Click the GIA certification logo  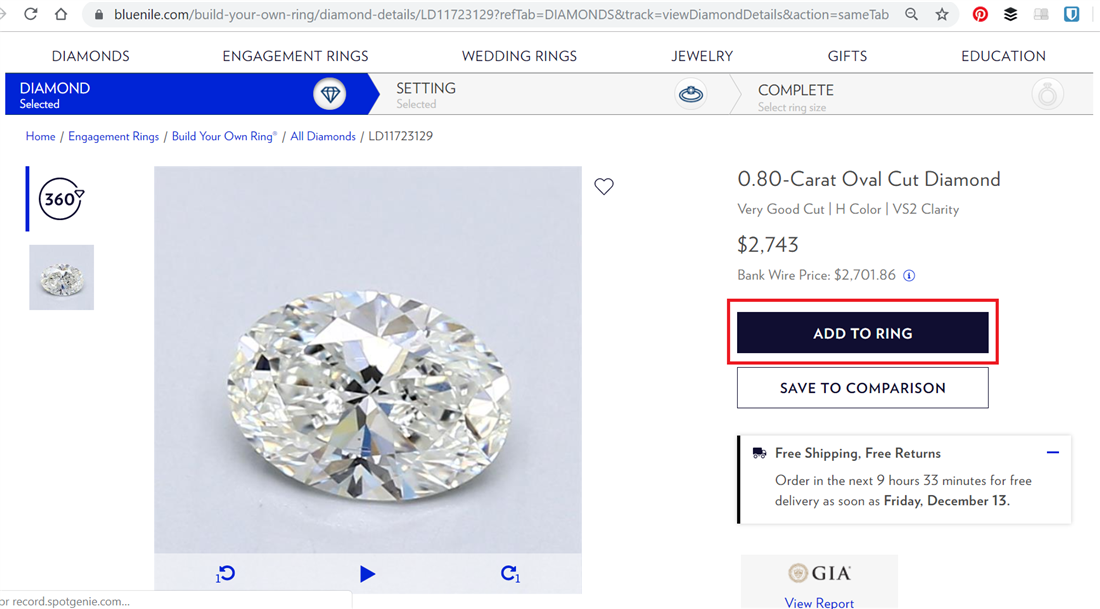pos(819,572)
